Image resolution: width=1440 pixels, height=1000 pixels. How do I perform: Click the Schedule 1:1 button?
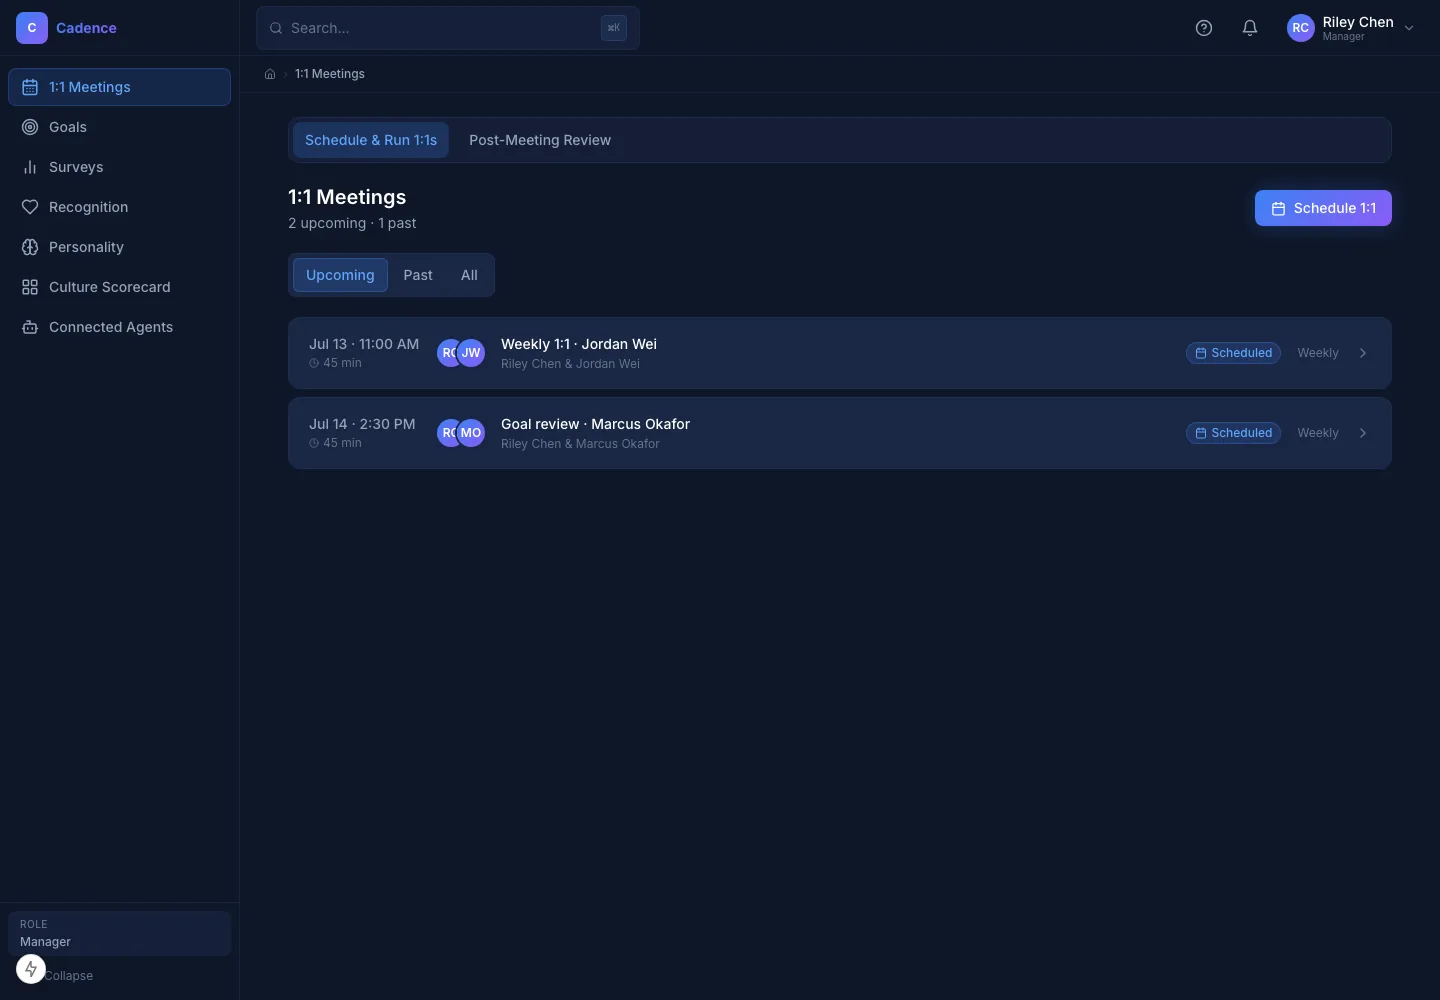[x=1323, y=208]
